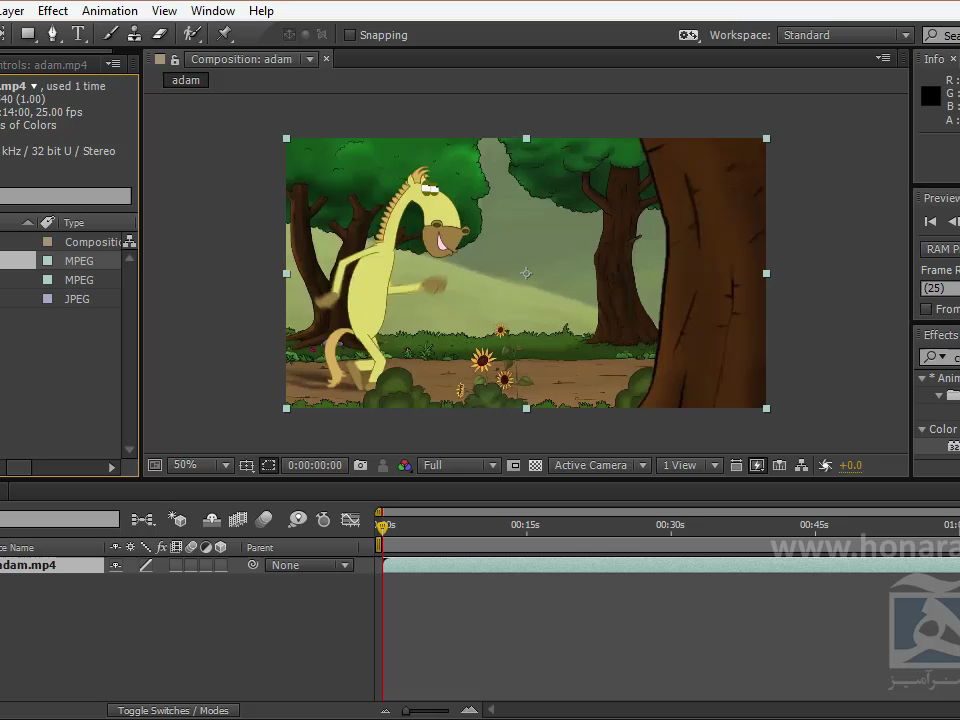Screen dimensions: 960x720
Task: Take a snapshot with the camera icon
Action: coord(361,465)
